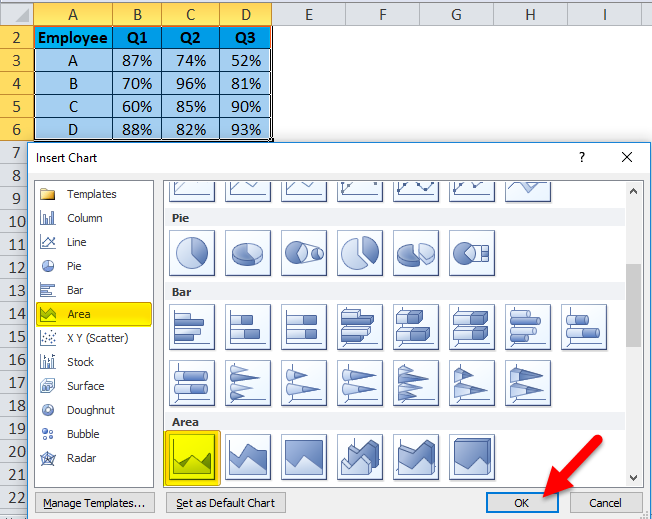Select Clustered Bar in 3-D chart
Image resolution: width=652 pixels, height=519 pixels.
point(360,327)
